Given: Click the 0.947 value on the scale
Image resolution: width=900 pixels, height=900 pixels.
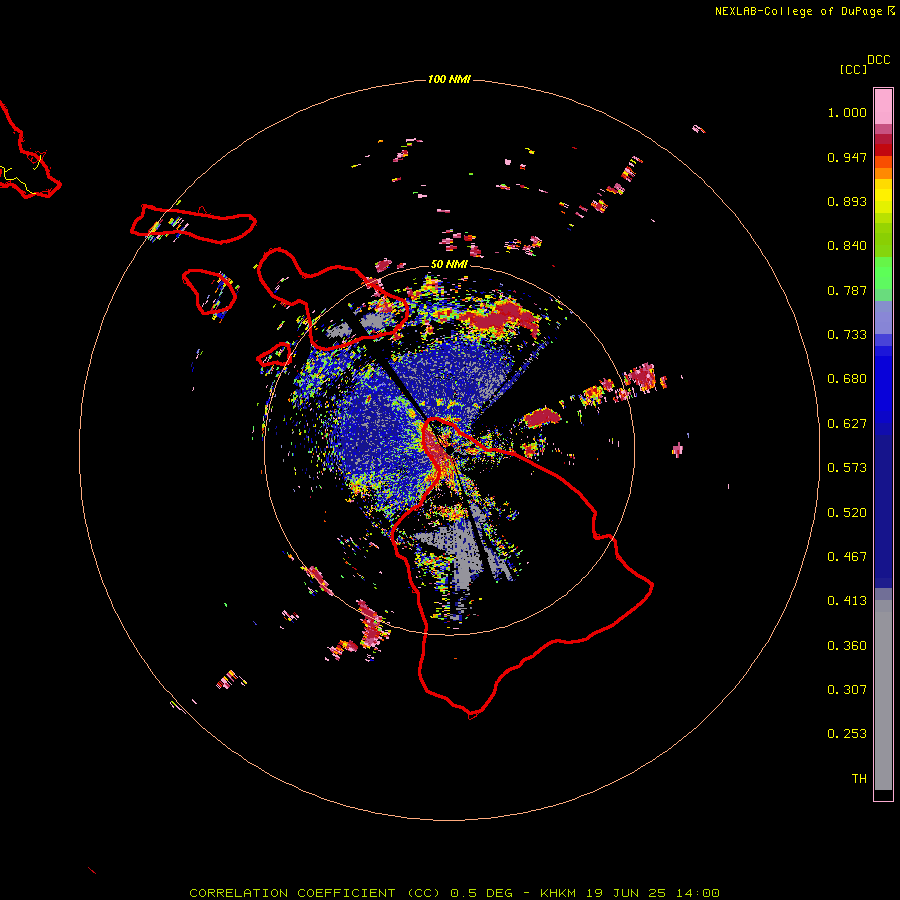Looking at the screenshot, I should [847, 157].
